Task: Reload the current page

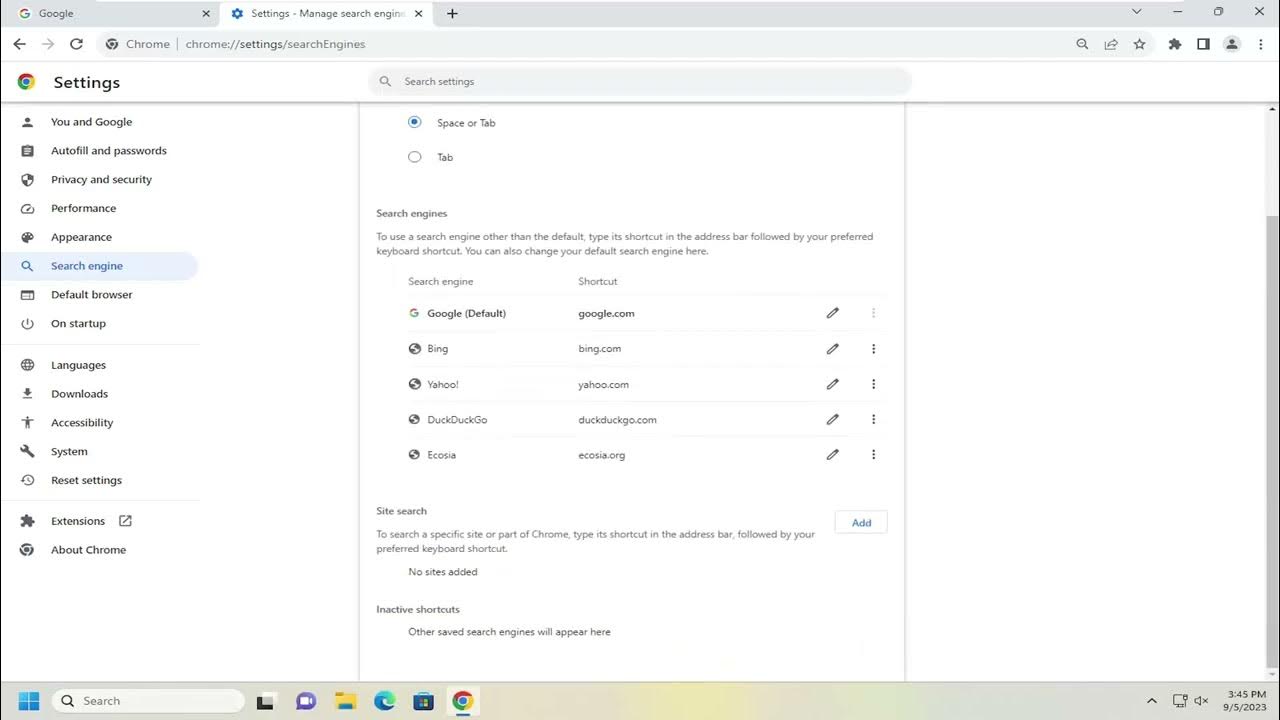Action: 76,44
